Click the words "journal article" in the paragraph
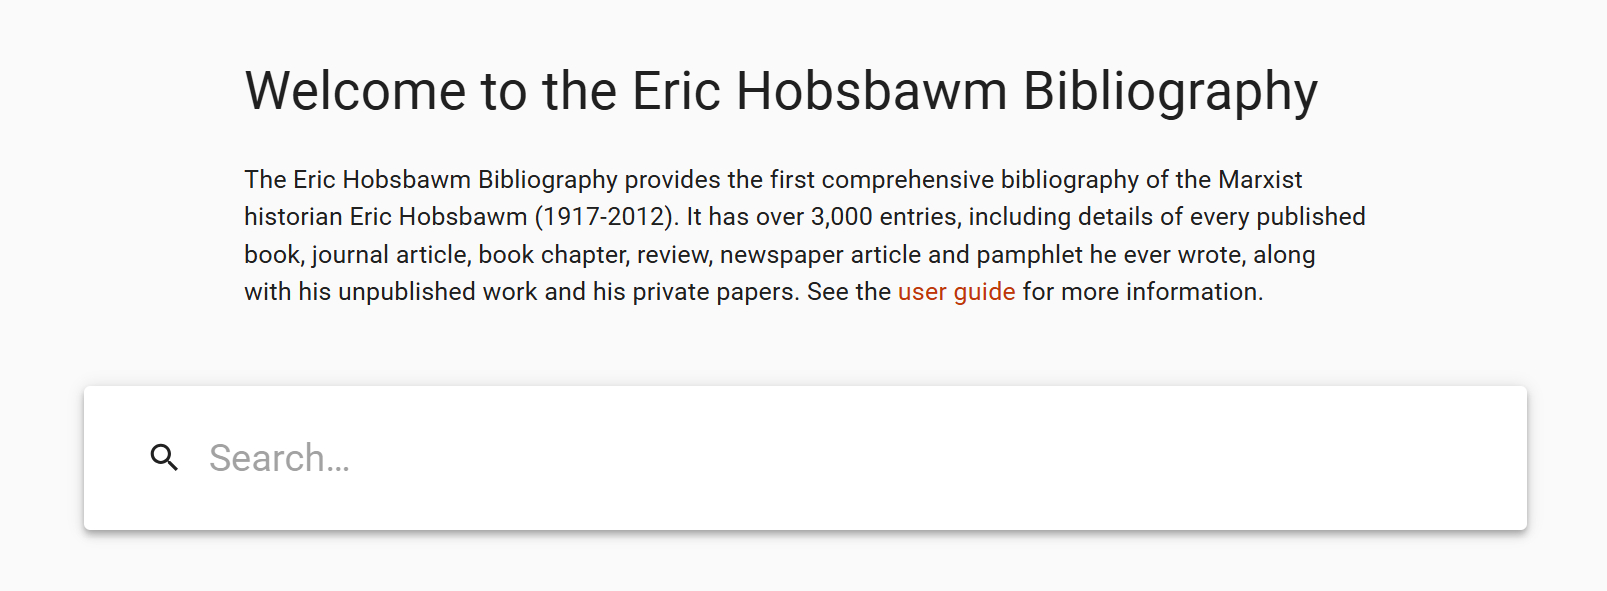1607x591 pixels. 389,255
